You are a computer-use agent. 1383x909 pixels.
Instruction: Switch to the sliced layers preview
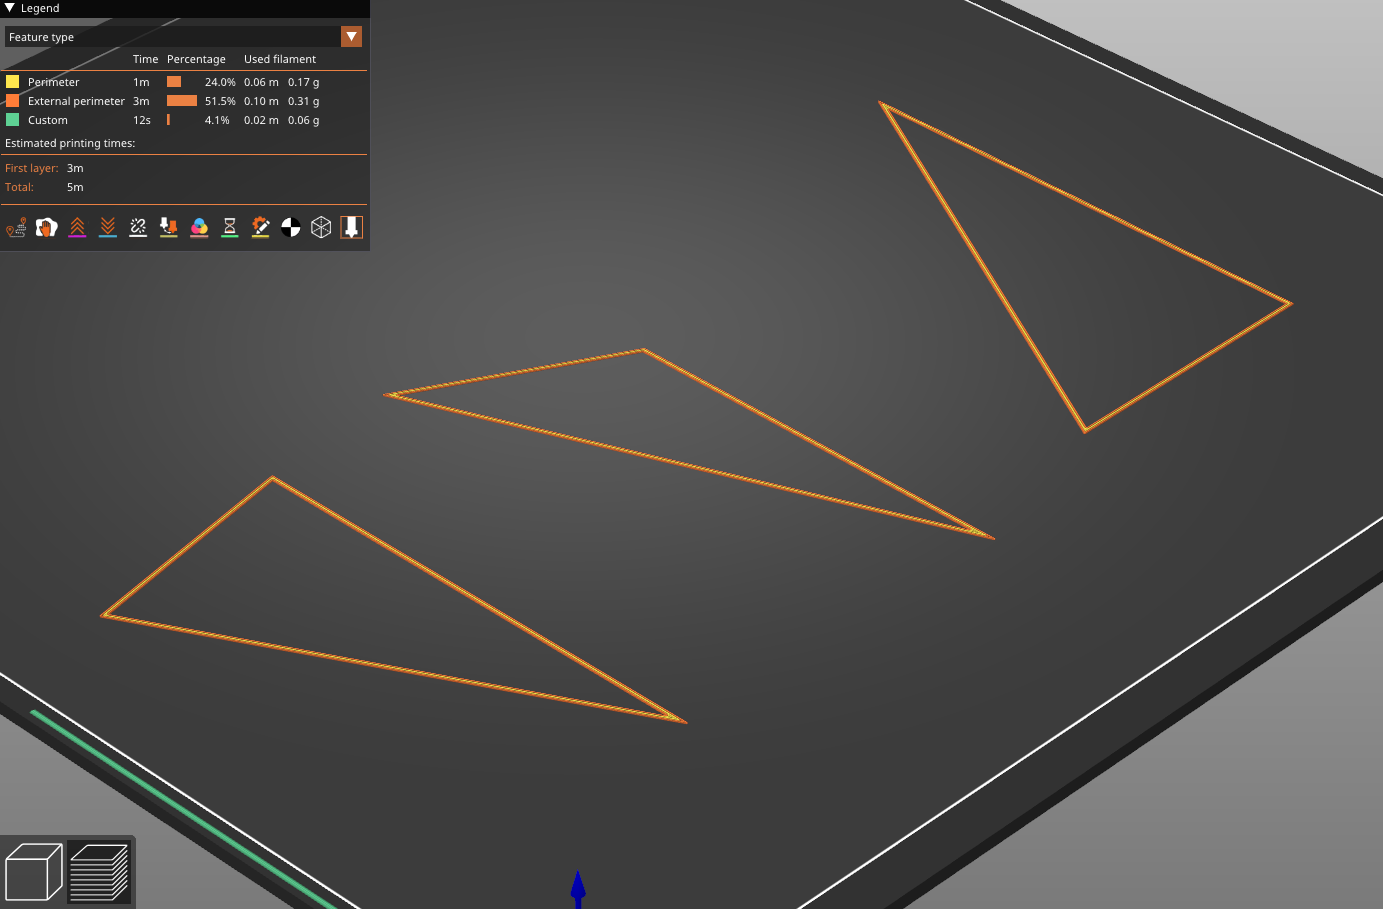100,871
